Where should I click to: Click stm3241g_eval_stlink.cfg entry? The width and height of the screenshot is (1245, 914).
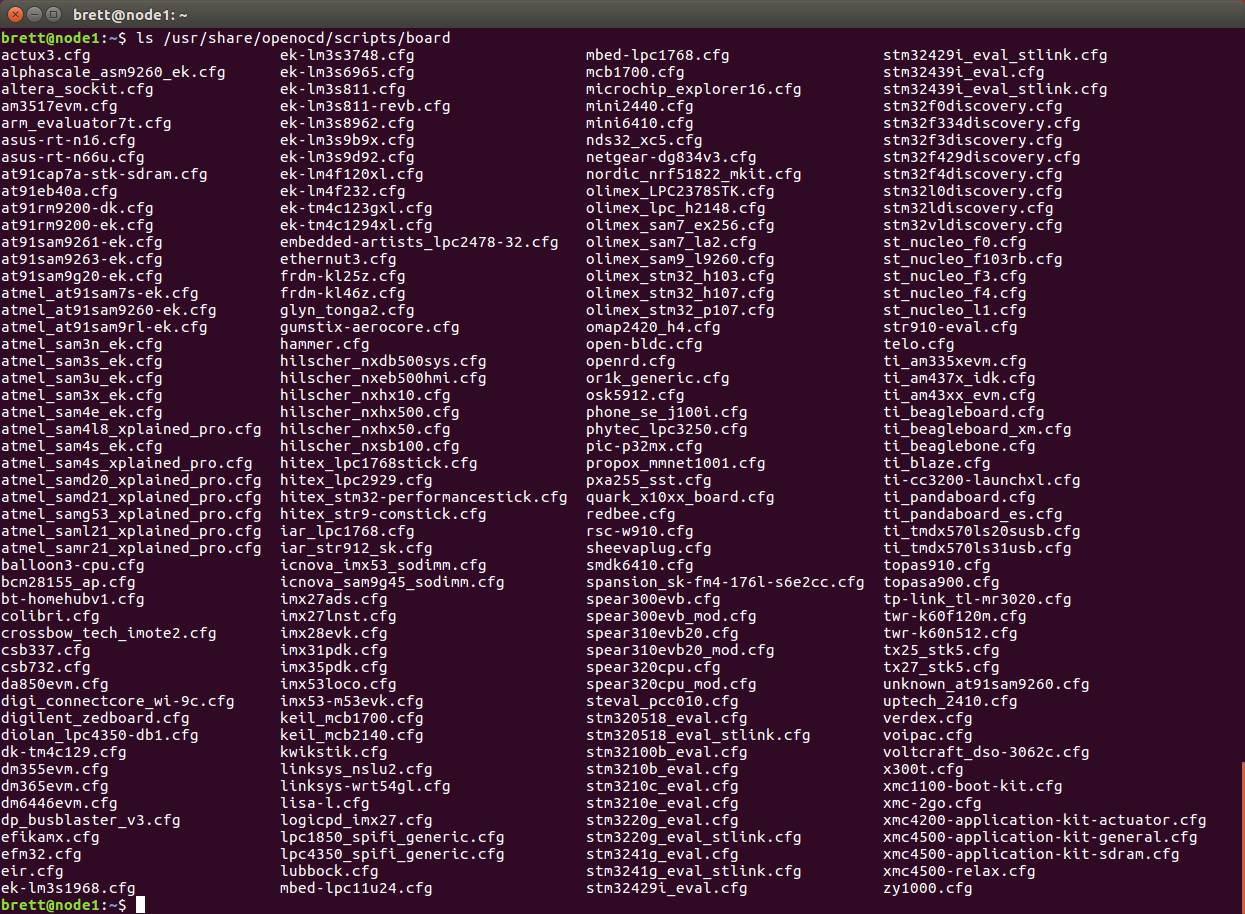tap(693, 871)
